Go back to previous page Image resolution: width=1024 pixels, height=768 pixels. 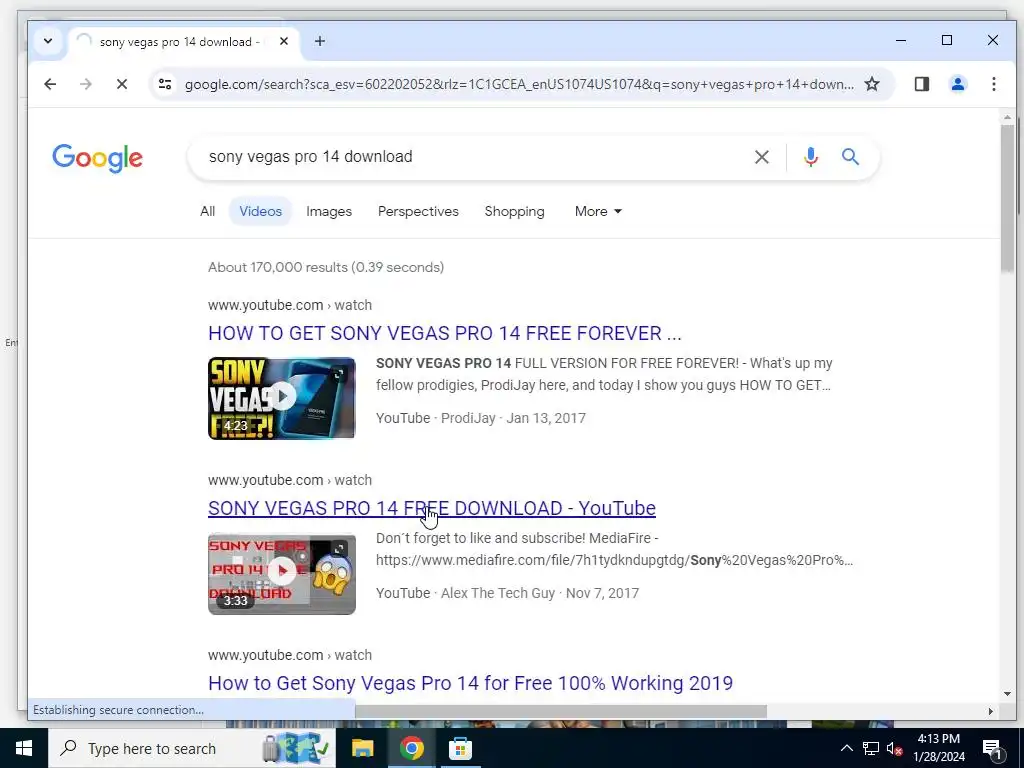pos(50,84)
